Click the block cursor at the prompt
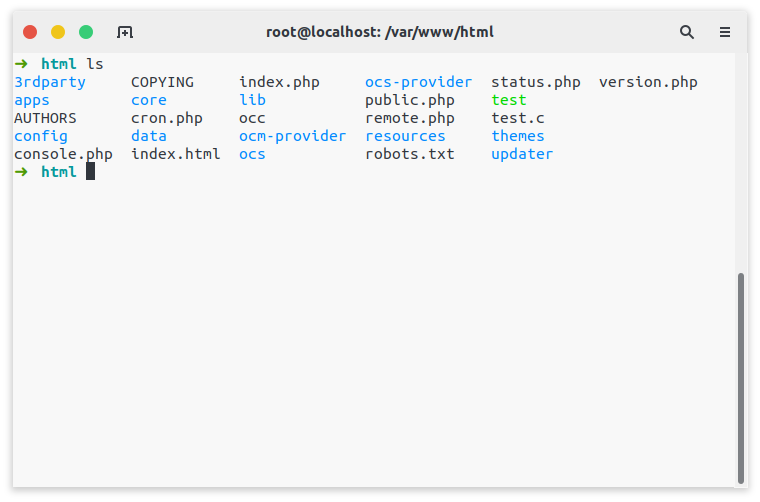The height and width of the screenshot is (502, 760). [x=90, y=172]
